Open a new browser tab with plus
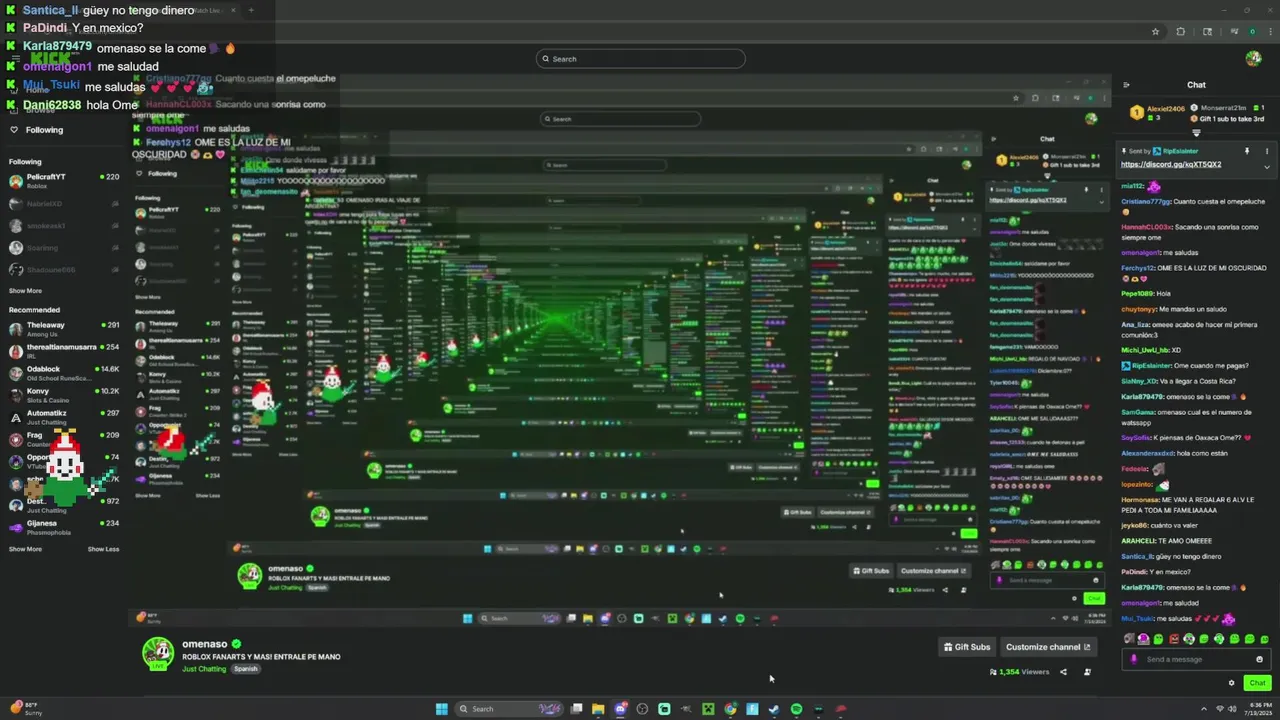Screen dimensions: 1280x720 (x=251, y=10)
